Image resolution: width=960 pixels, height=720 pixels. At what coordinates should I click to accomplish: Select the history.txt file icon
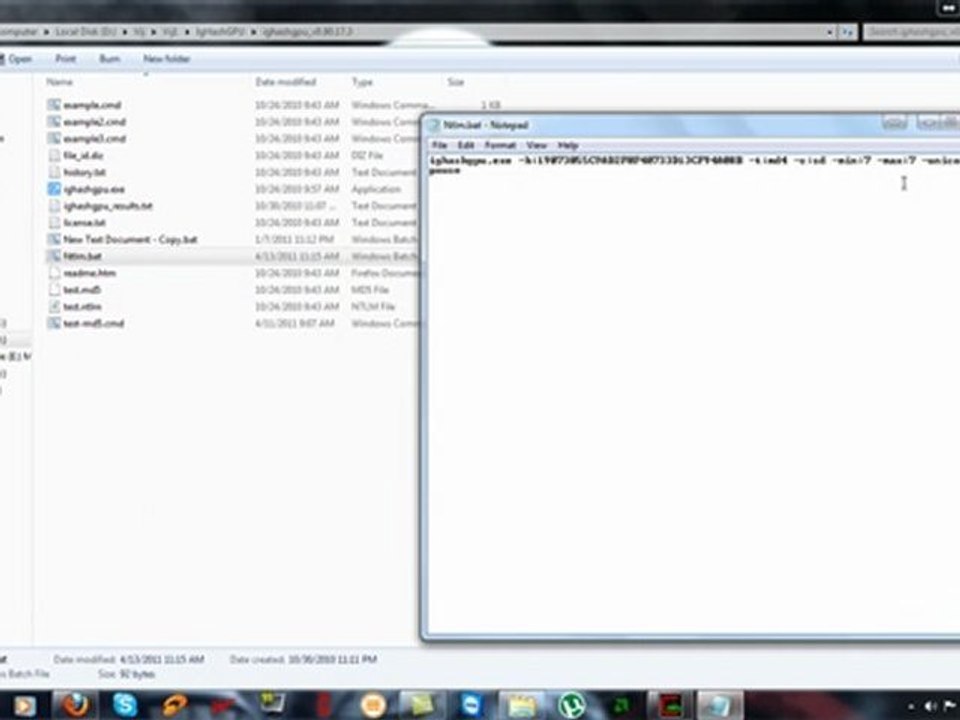tap(54, 172)
